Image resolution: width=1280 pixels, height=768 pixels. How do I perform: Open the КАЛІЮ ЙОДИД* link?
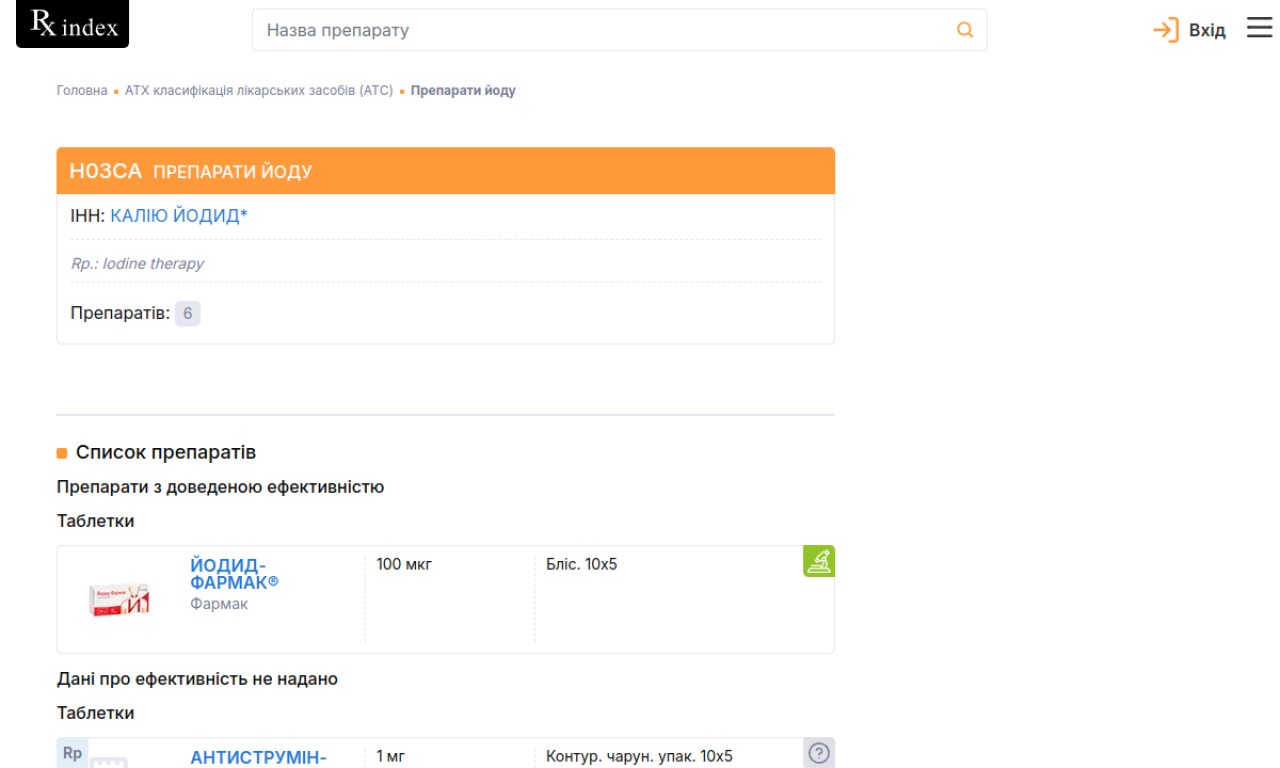pos(179,215)
